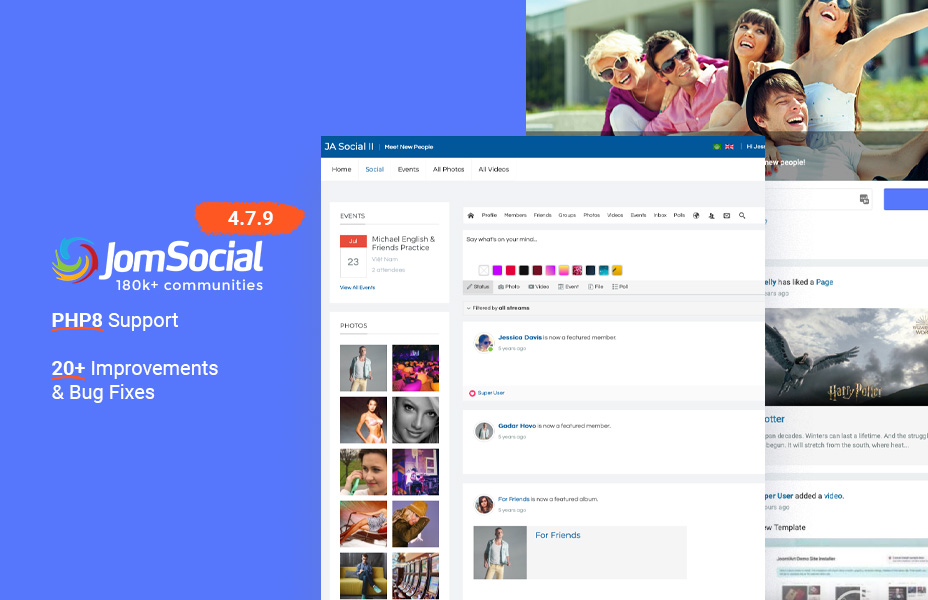Pick the bright purple background swatch
Screen dimensions: 928x600
click(497, 270)
